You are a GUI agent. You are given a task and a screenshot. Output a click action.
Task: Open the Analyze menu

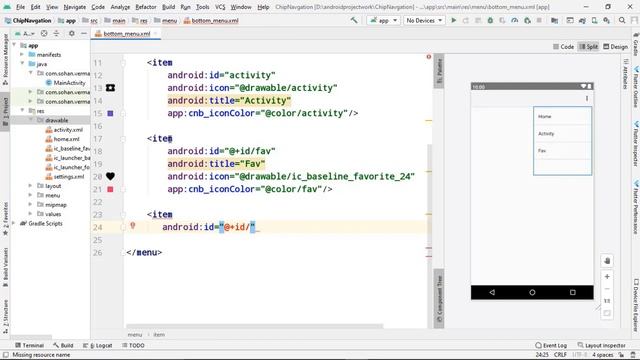pos(120,7)
